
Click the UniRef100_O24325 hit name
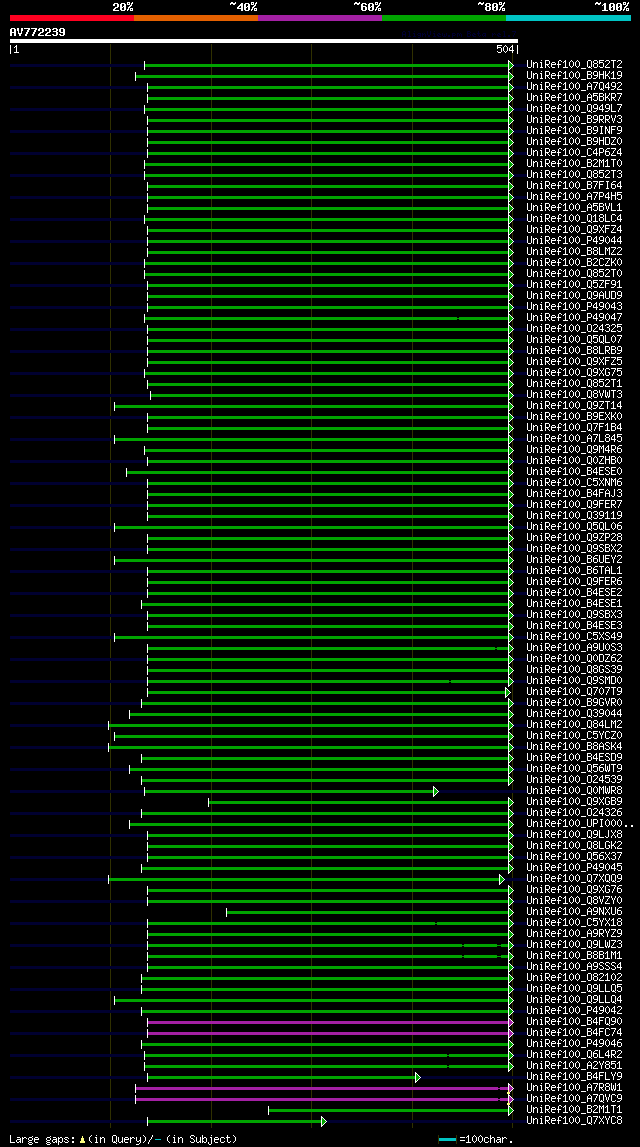coord(574,328)
